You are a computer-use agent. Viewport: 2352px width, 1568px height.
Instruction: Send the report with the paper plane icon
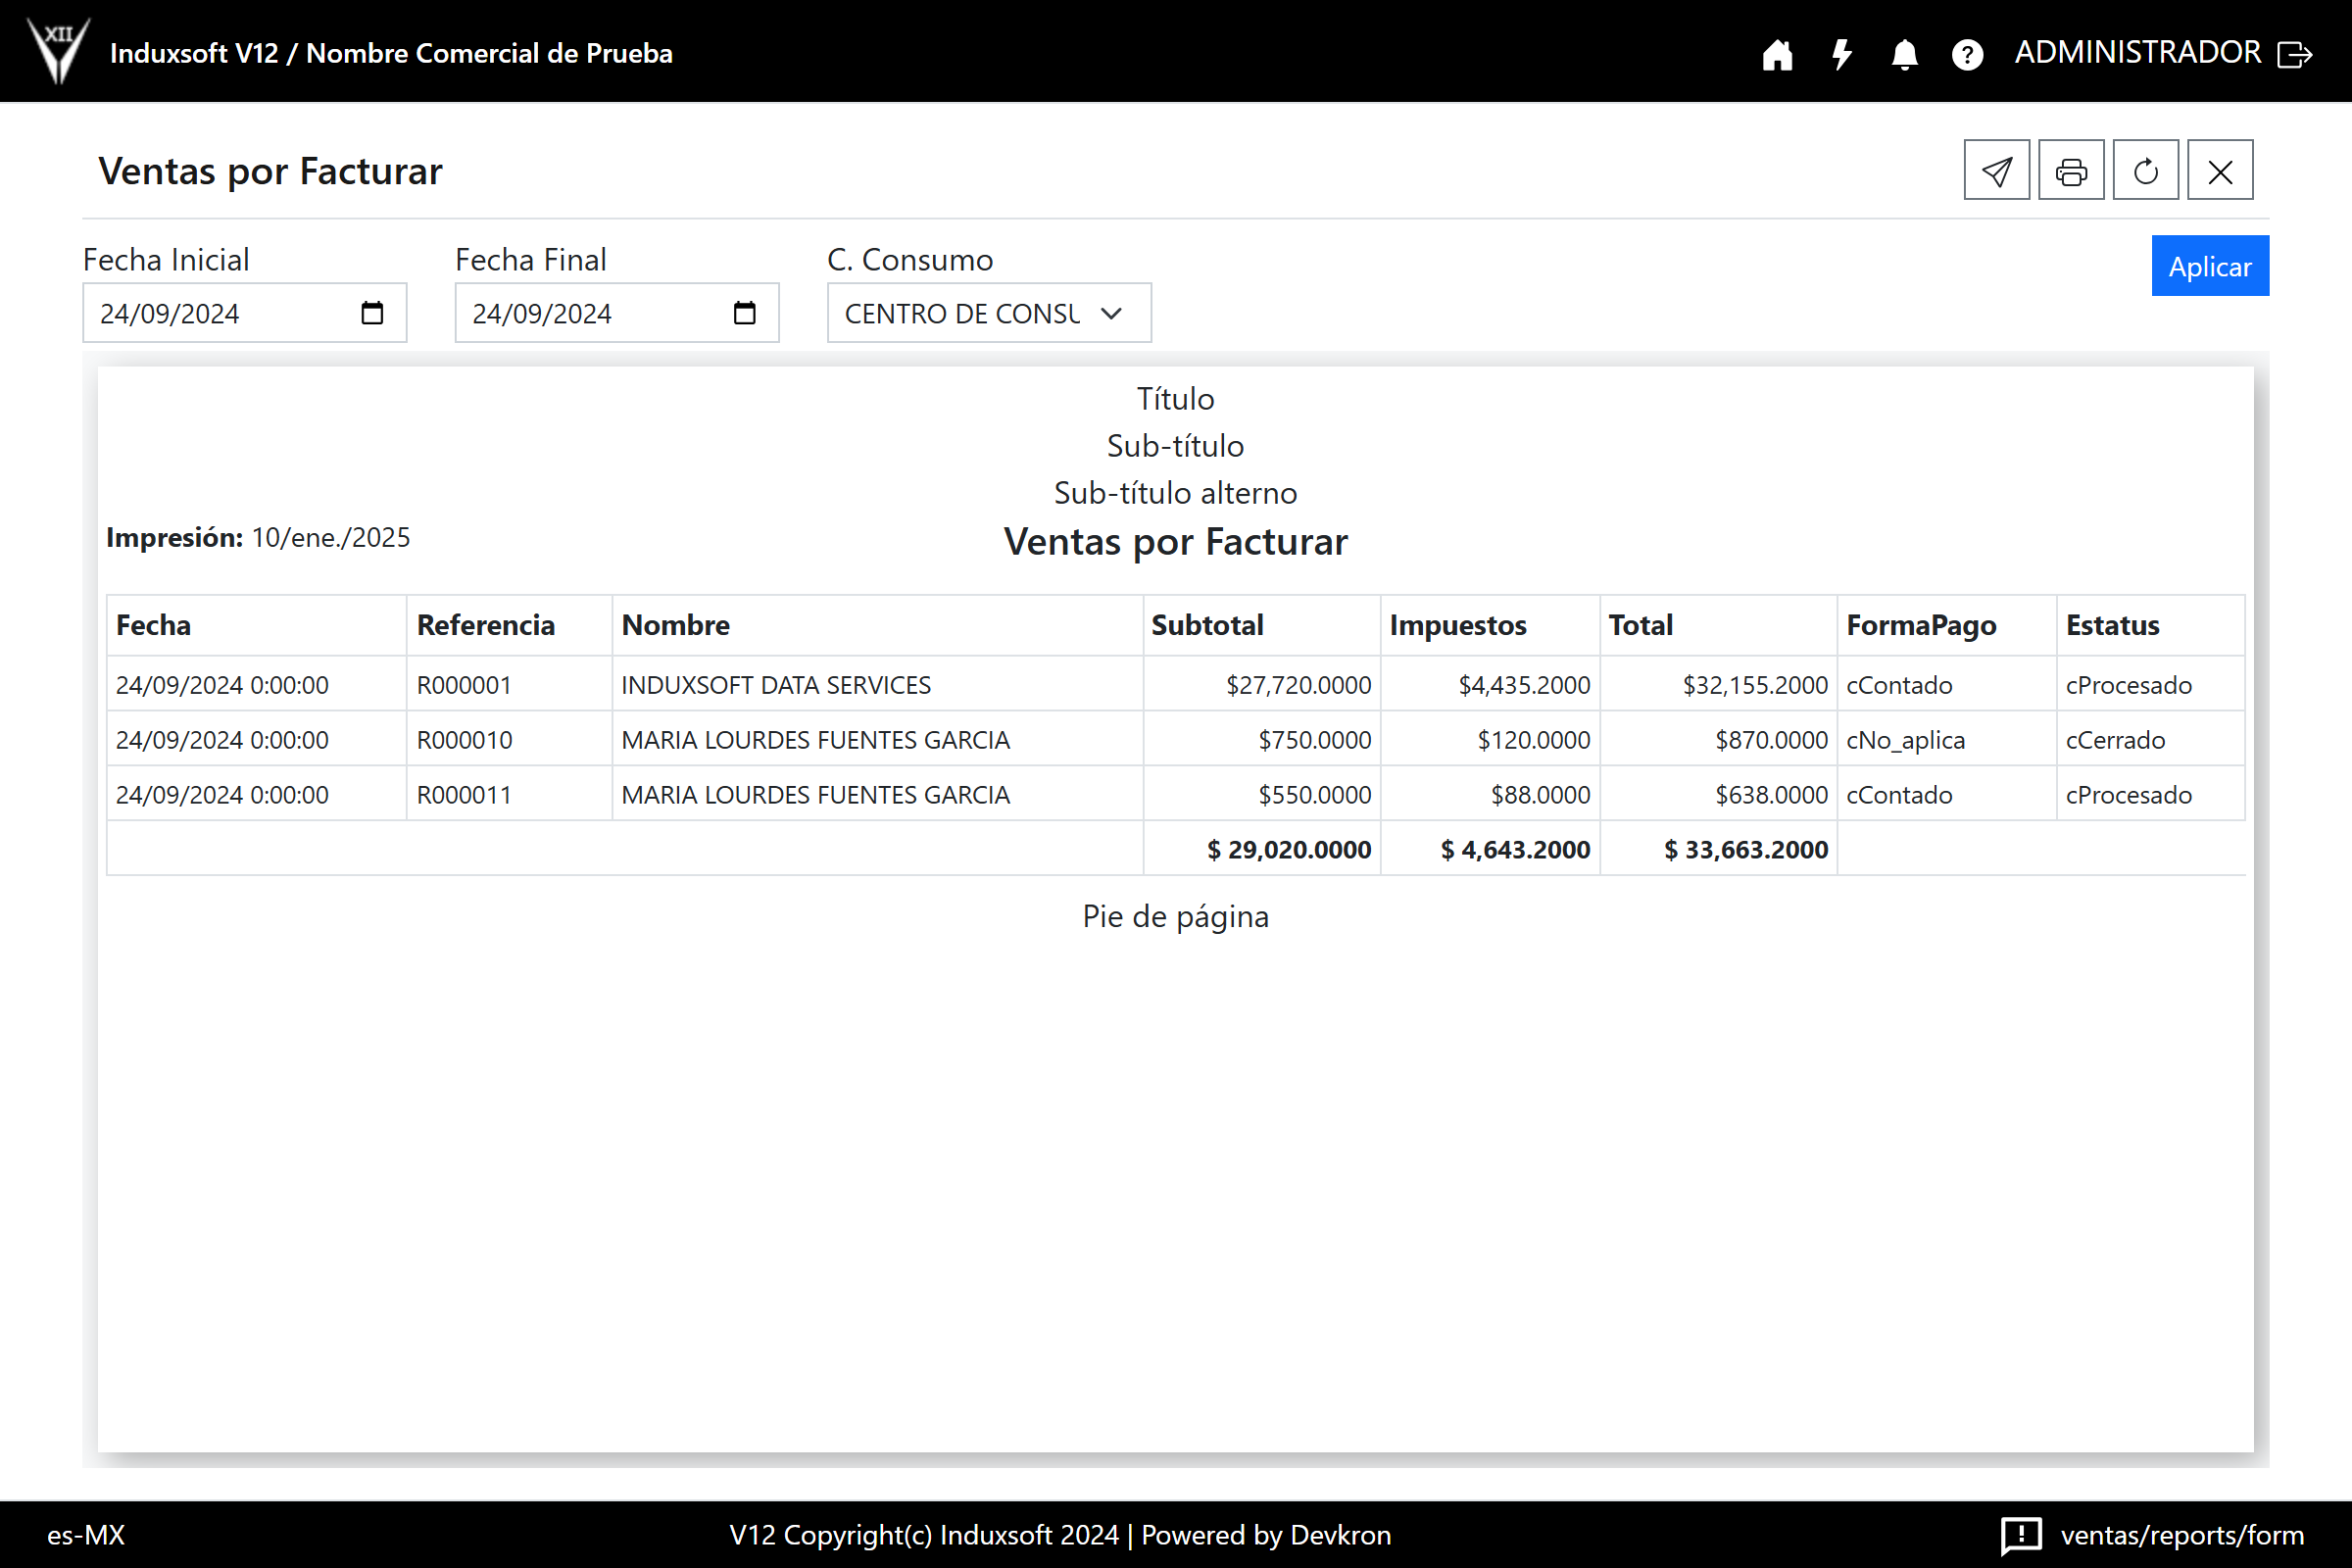(1996, 171)
